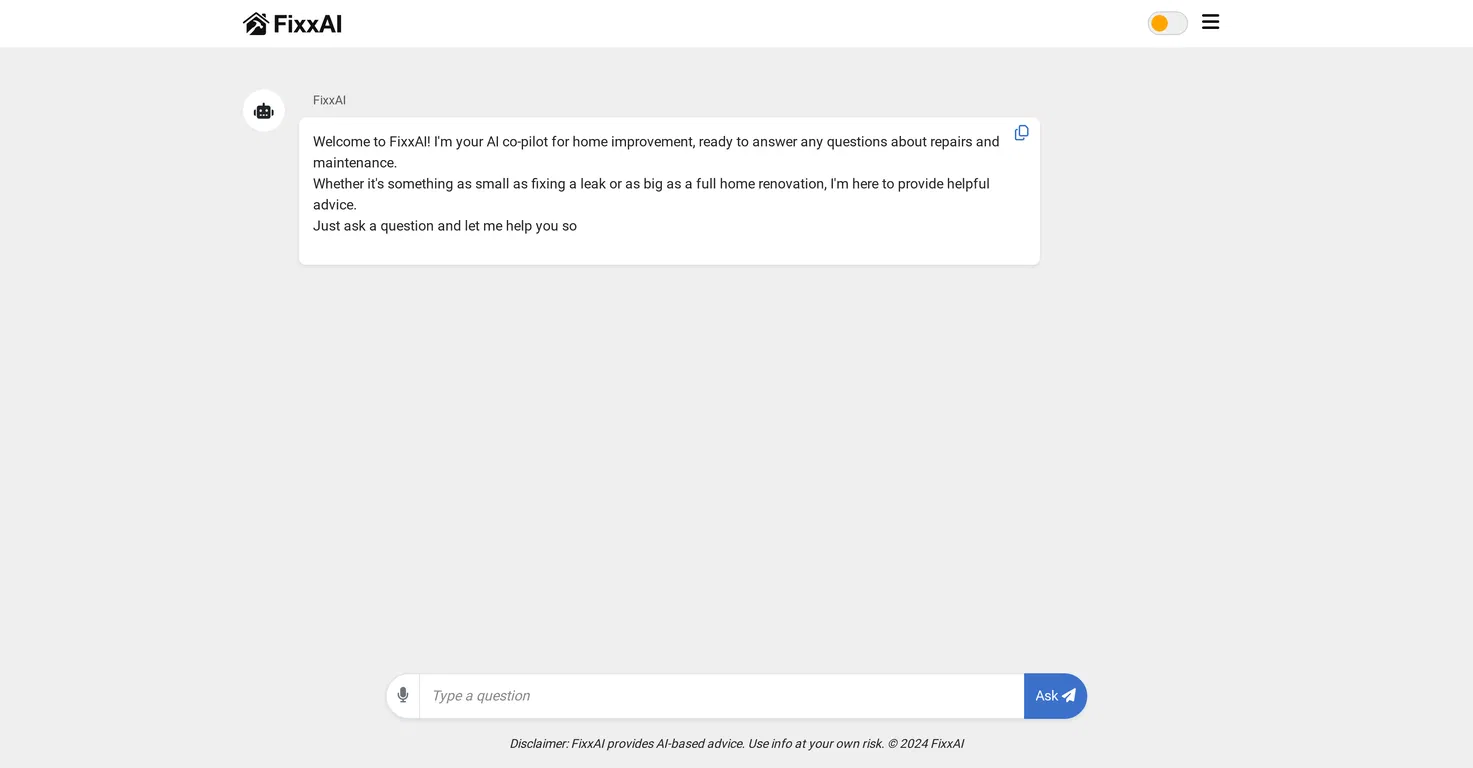Click the Ask button label
Viewport: 1473px width, 768px height.
coord(1046,696)
